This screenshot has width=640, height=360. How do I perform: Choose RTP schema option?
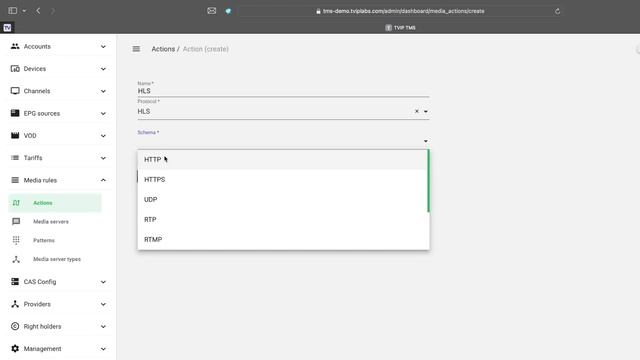click(x=282, y=220)
